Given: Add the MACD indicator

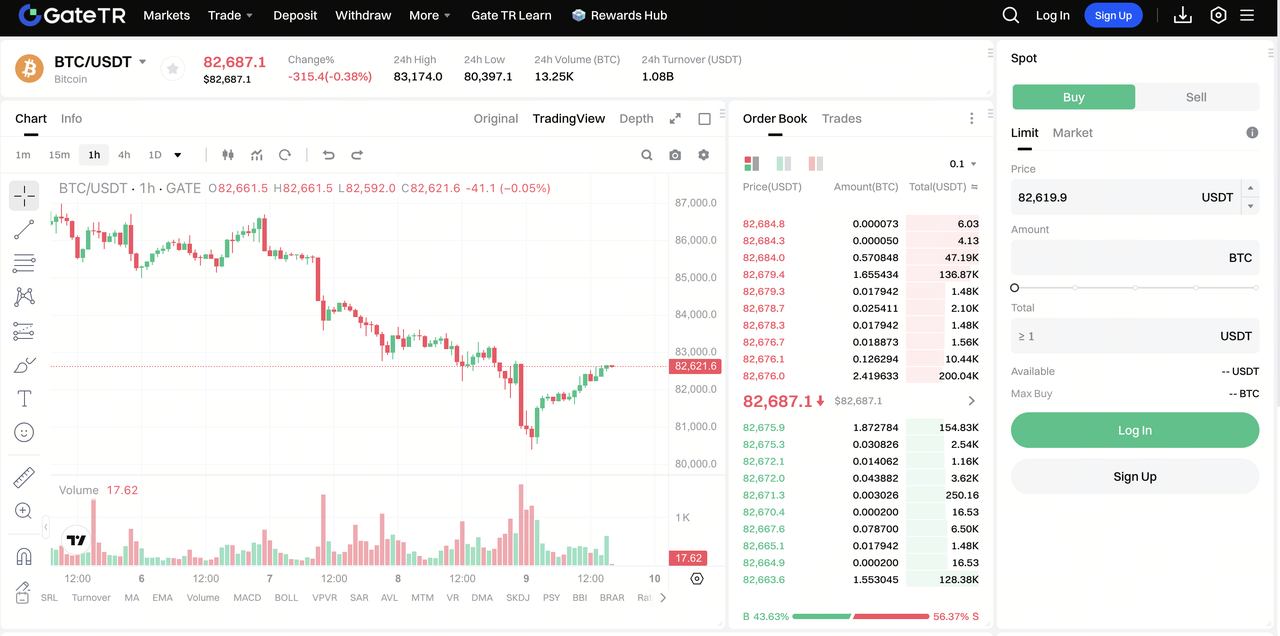Looking at the screenshot, I should (x=247, y=598).
